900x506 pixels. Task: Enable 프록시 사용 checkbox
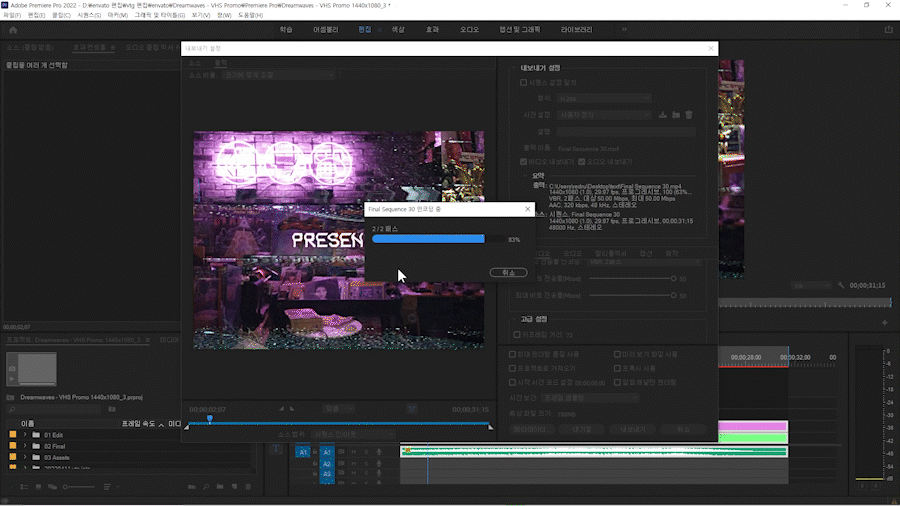click(x=618, y=368)
